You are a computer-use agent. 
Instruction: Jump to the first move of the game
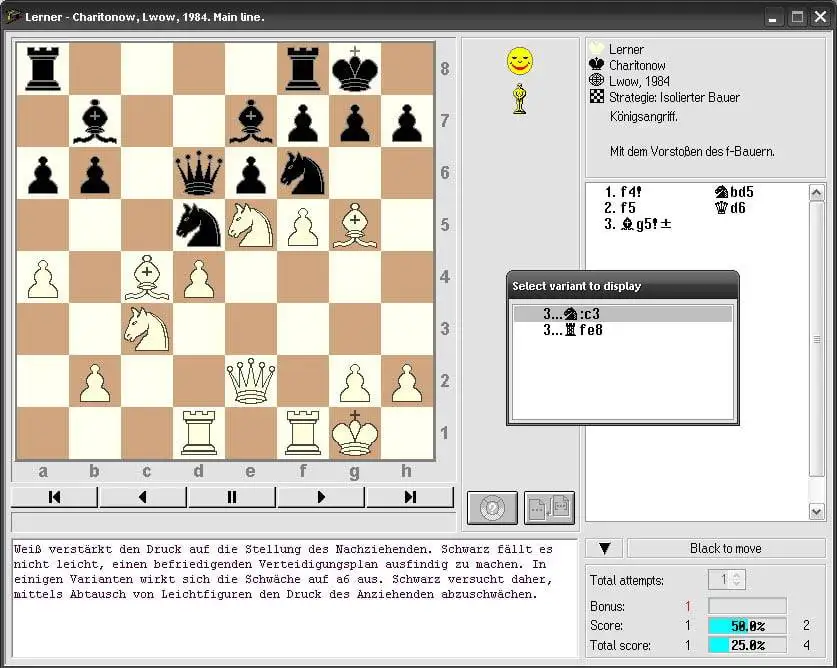coord(54,497)
